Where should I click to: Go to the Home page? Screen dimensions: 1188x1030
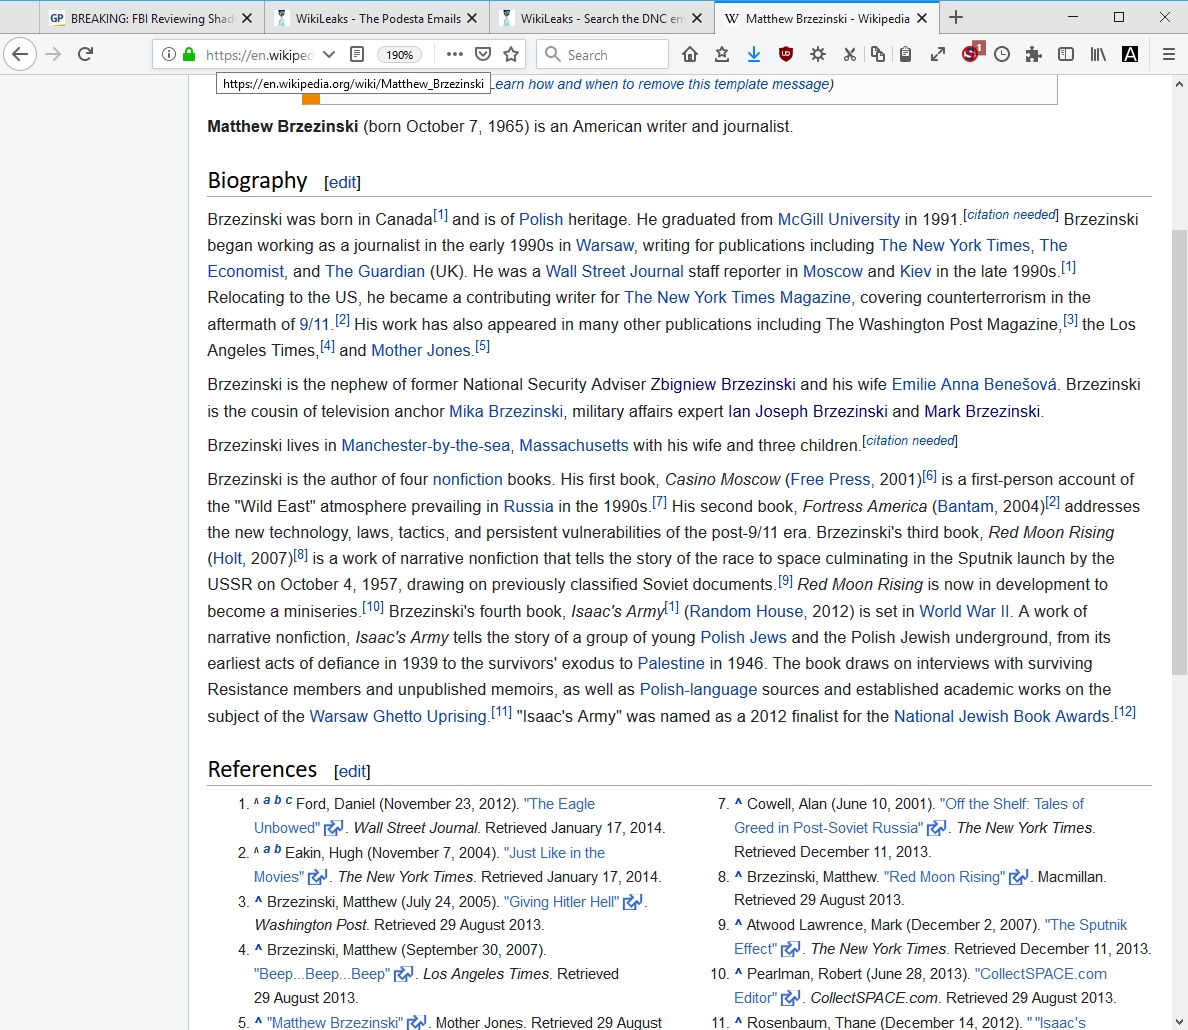click(x=689, y=54)
